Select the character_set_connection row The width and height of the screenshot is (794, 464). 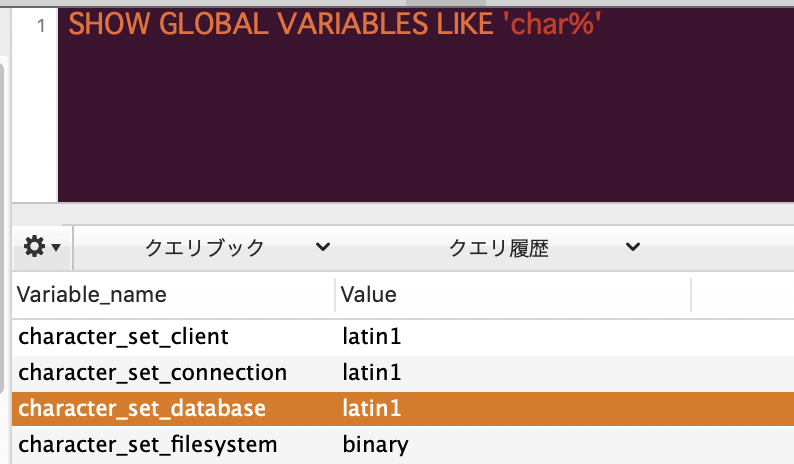pos(403,373)
